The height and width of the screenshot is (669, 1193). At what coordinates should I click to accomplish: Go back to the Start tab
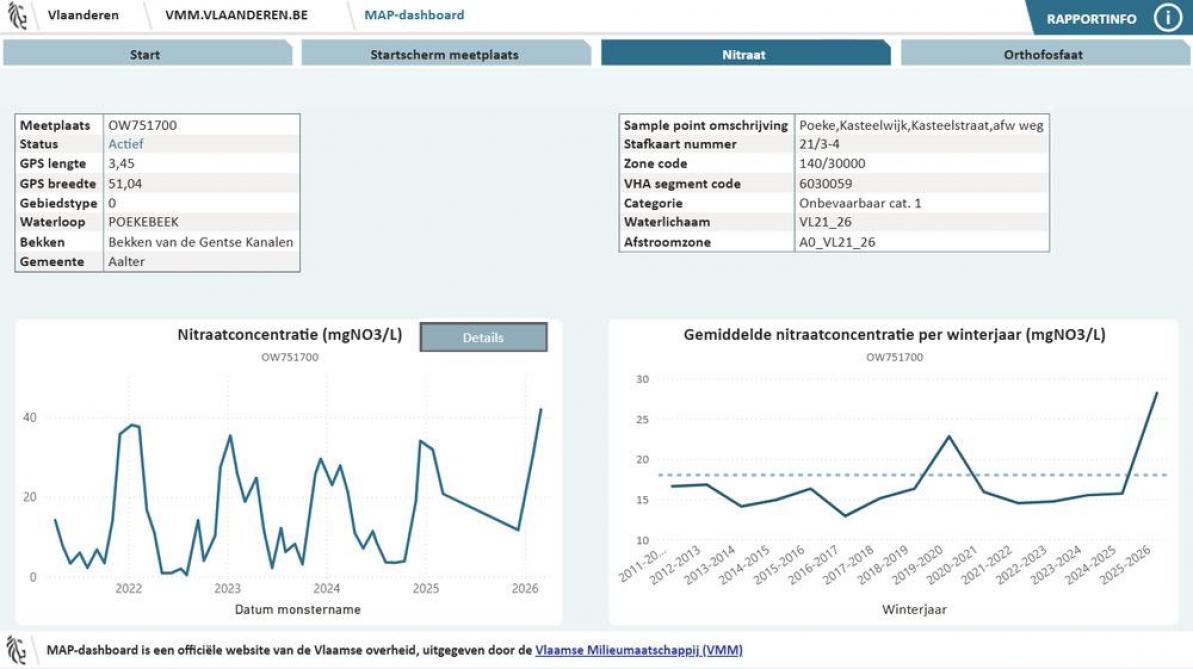[144, 53]
